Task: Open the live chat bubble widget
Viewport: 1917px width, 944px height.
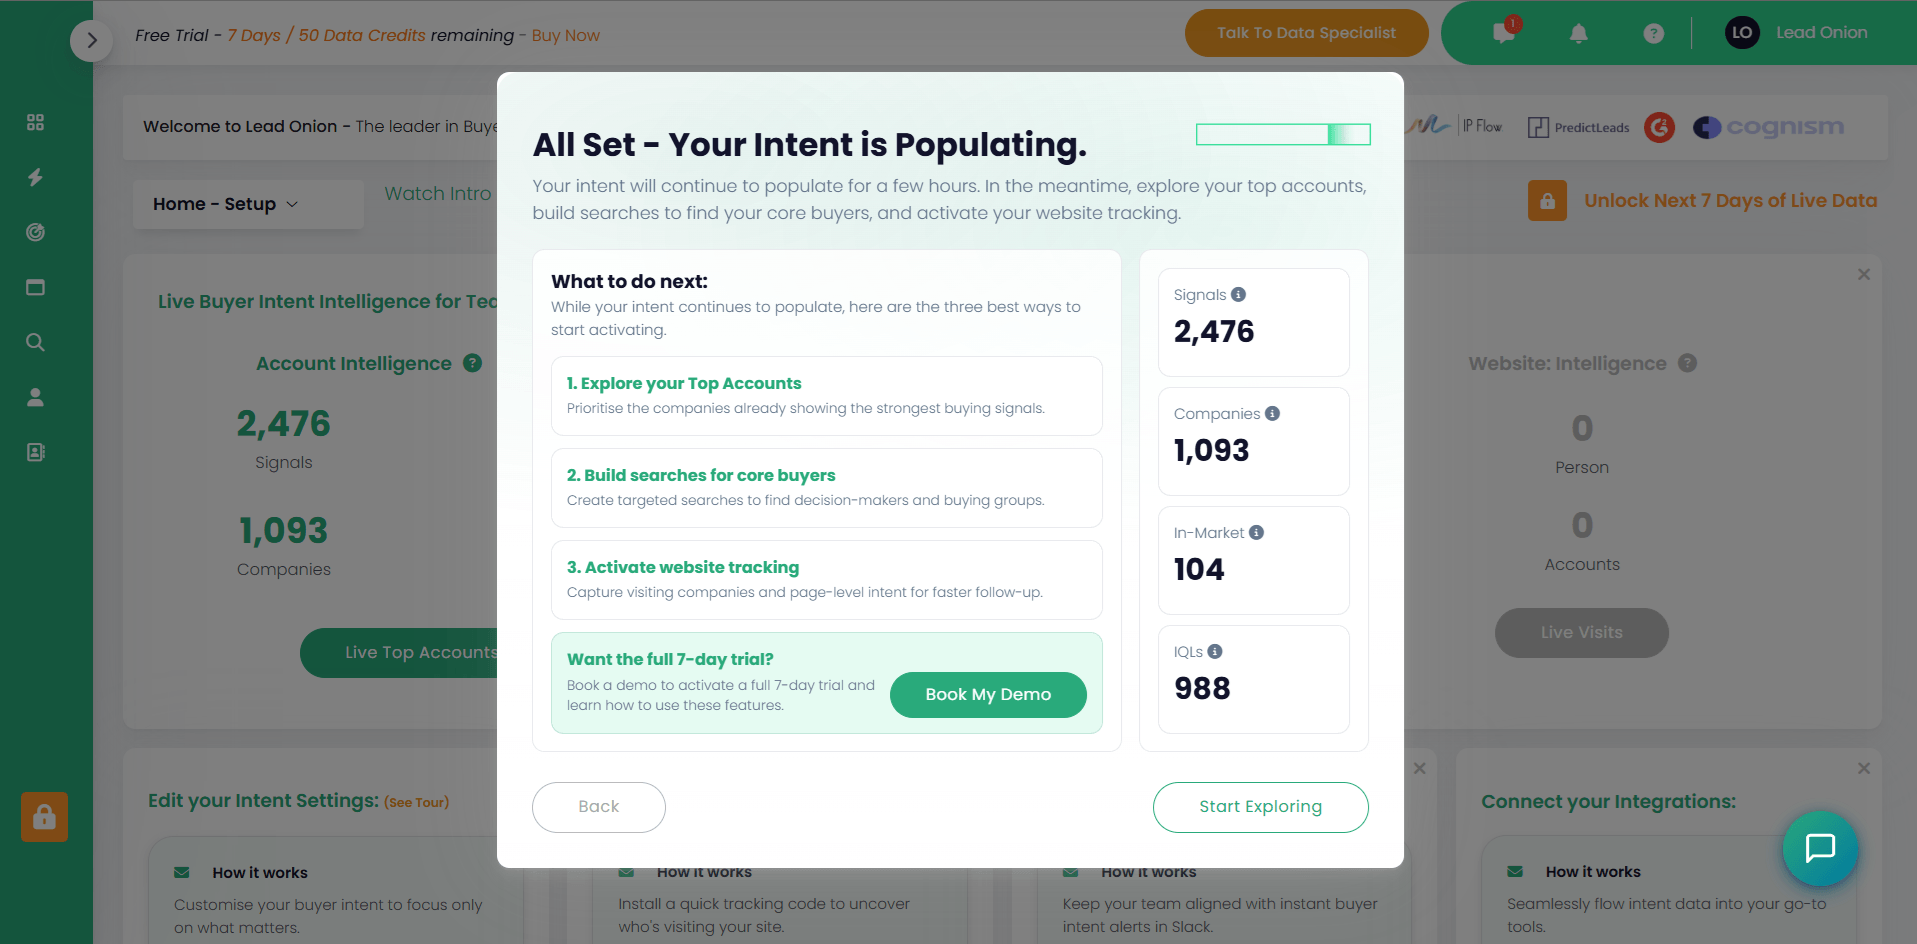Action: click(x=1819, y=848)
